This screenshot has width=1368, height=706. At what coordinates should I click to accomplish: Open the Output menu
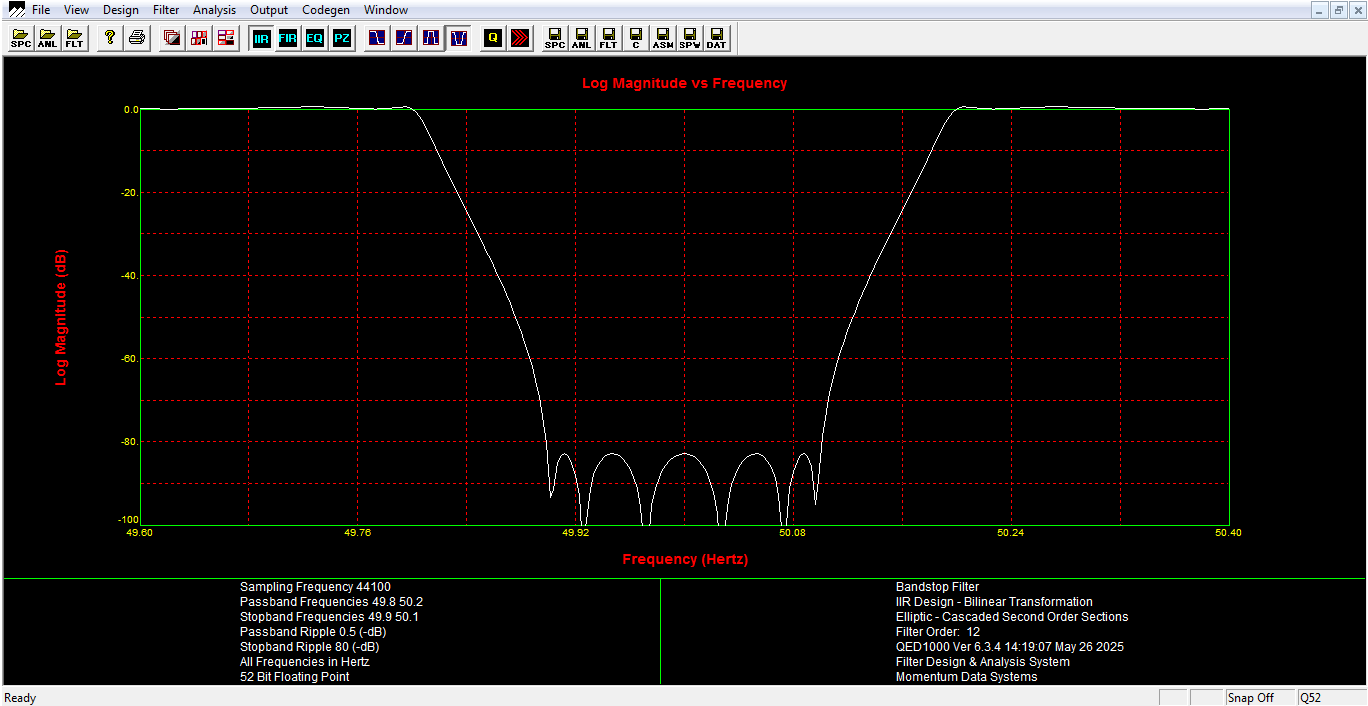click(x=269, y=10)
